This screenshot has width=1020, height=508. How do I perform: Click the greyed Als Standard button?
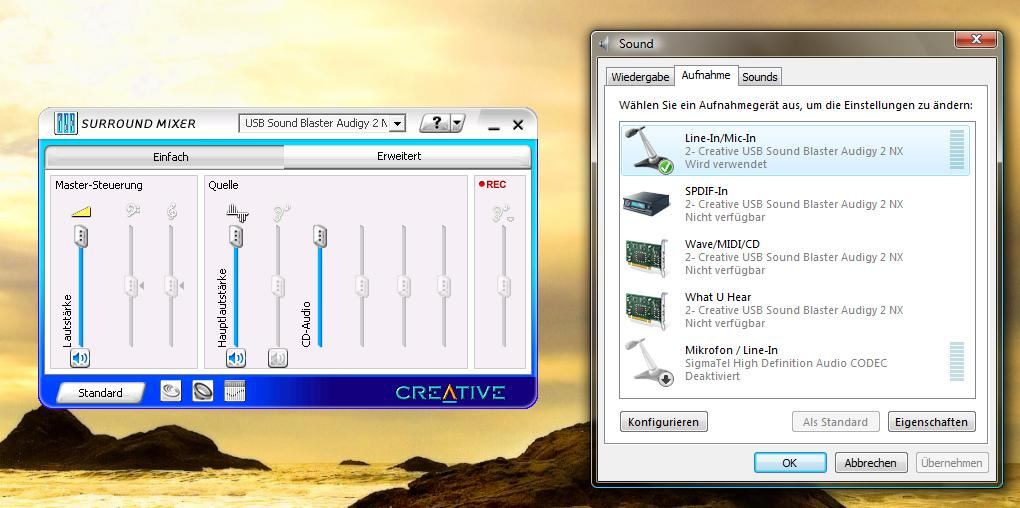835,421
